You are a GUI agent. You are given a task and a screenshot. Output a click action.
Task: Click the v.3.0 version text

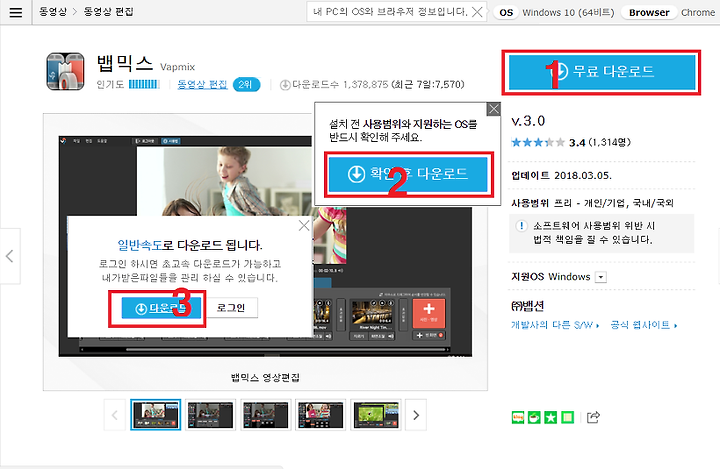click(x=528, y=121)
